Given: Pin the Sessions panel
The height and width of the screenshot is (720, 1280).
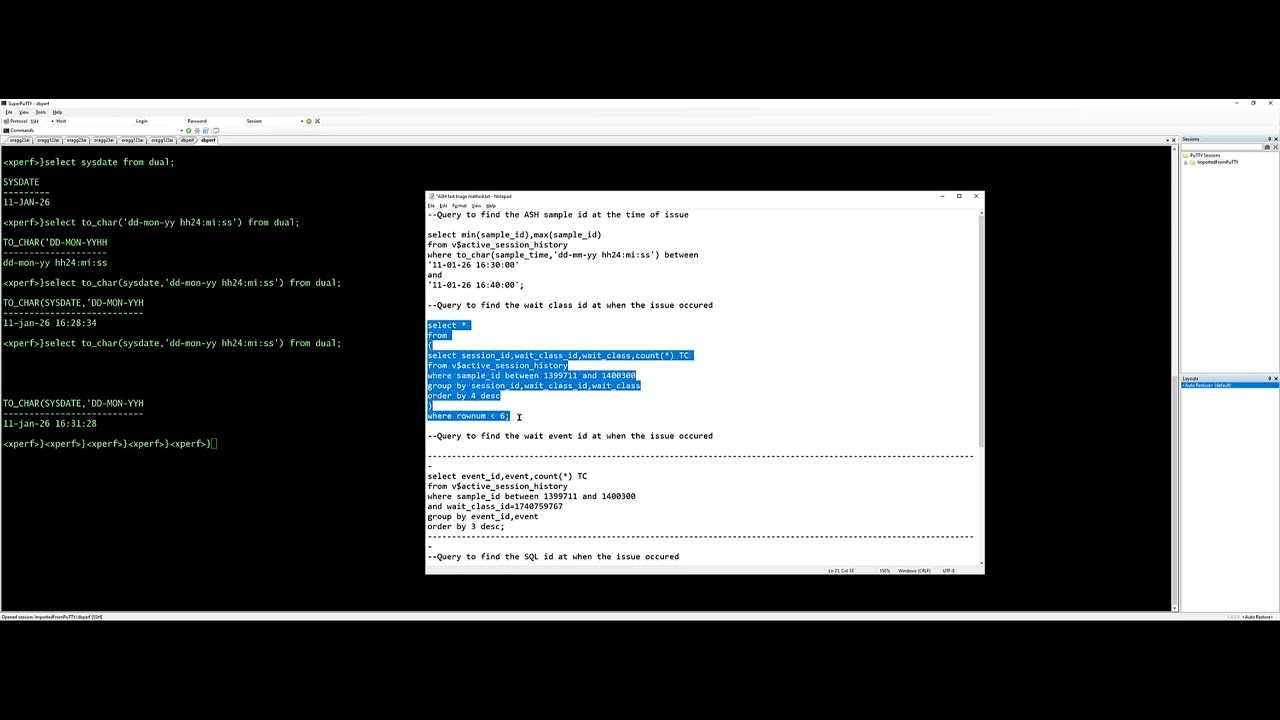Looking at the screenshot, I should (1269, 139).
